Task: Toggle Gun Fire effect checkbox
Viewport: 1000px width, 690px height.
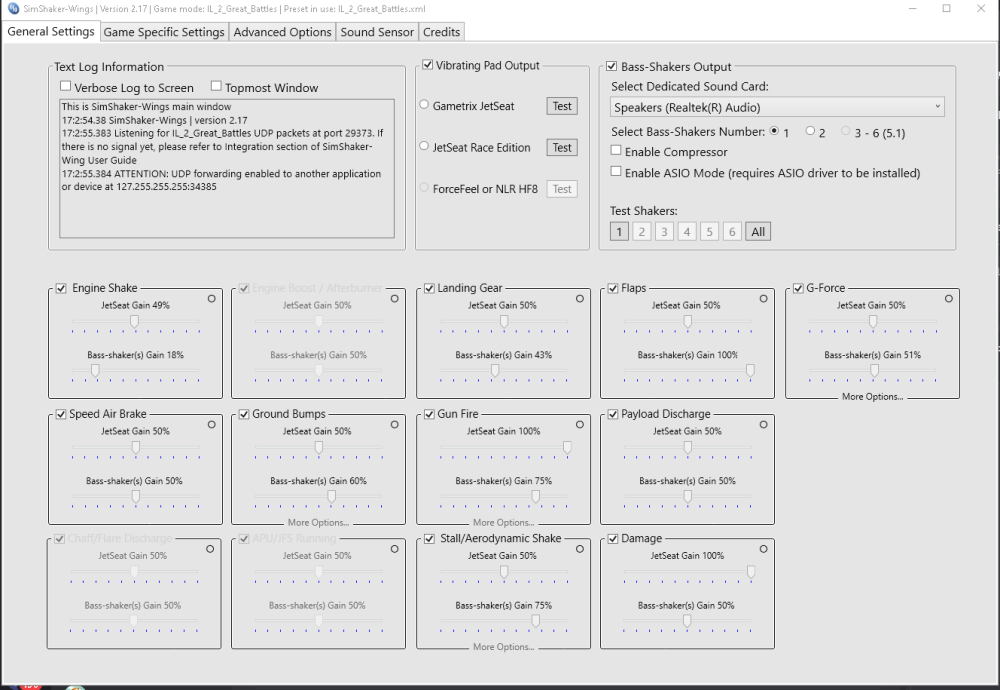Action: point(429,415)
